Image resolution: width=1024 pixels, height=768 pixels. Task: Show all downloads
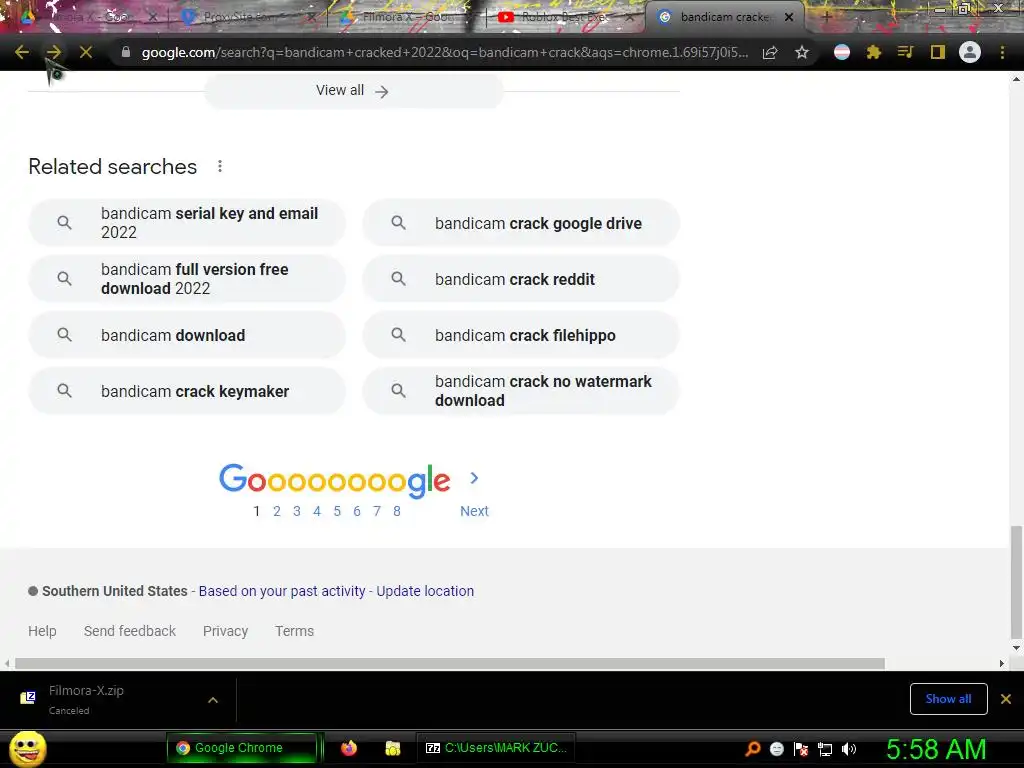coord(948,699)
